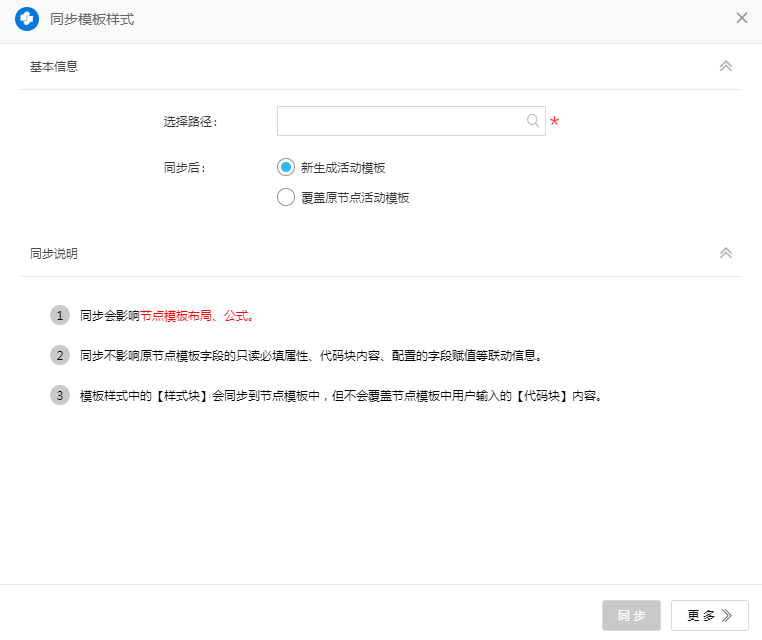762x640 pixels.
Task: Click the 基本信息 section header
Action: click(x=54, y=67)
